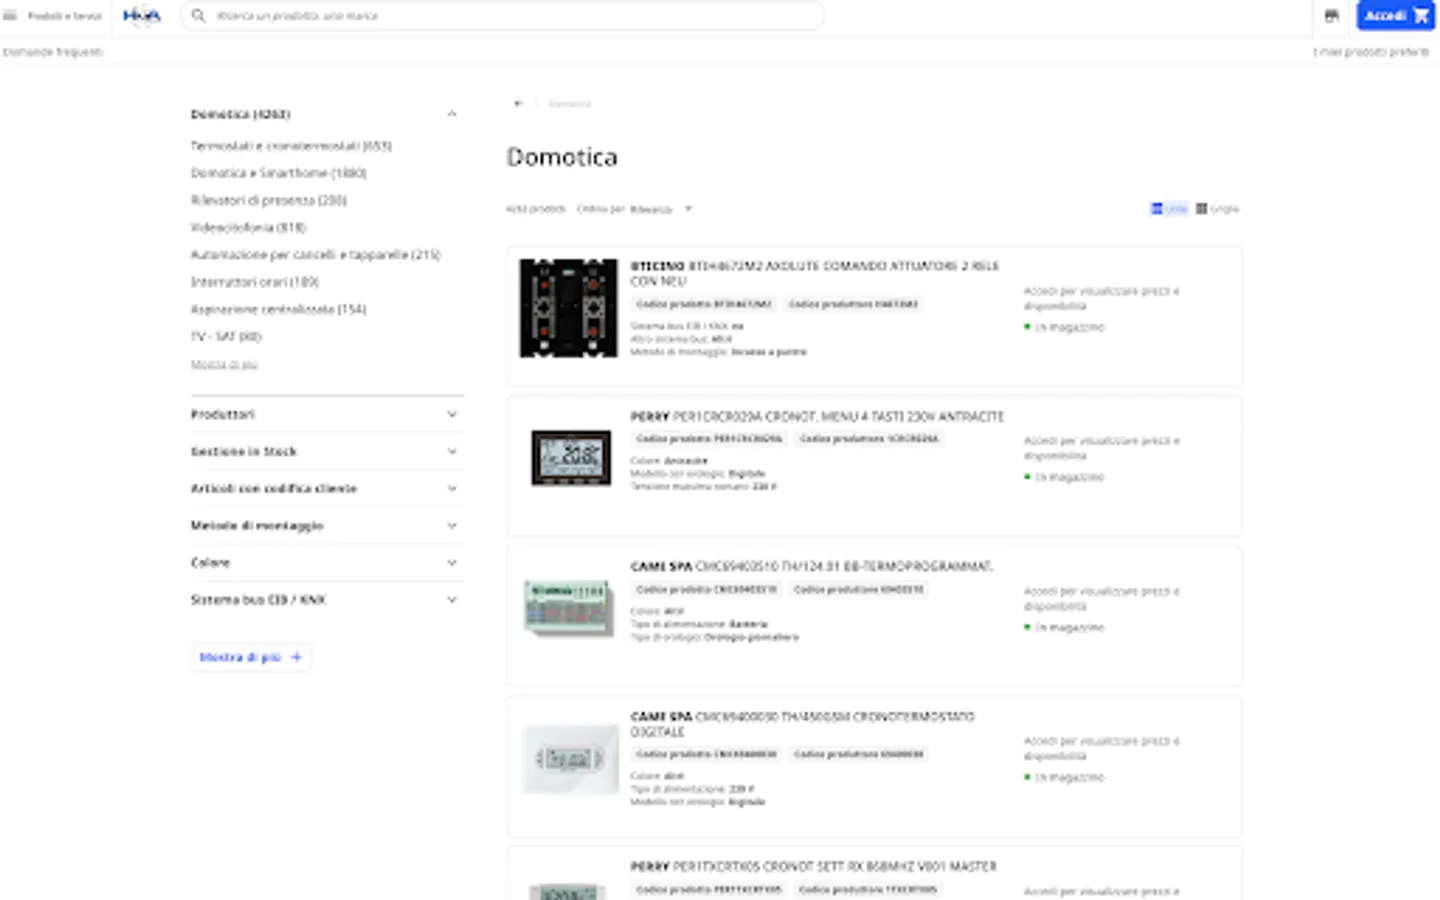Switch to Lista view
The height and width of the screenshot is (900, 1440).
1169,209
